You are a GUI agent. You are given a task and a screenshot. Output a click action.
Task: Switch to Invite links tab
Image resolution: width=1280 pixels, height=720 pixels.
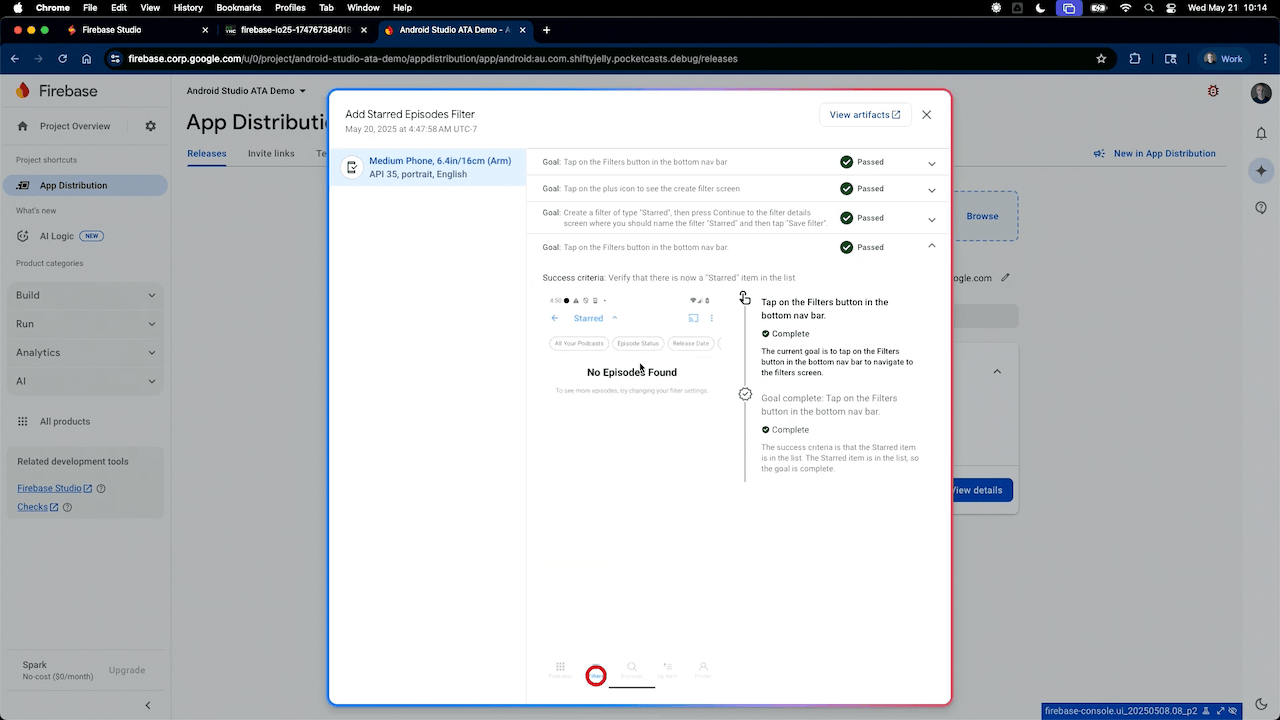coord(271,154)
